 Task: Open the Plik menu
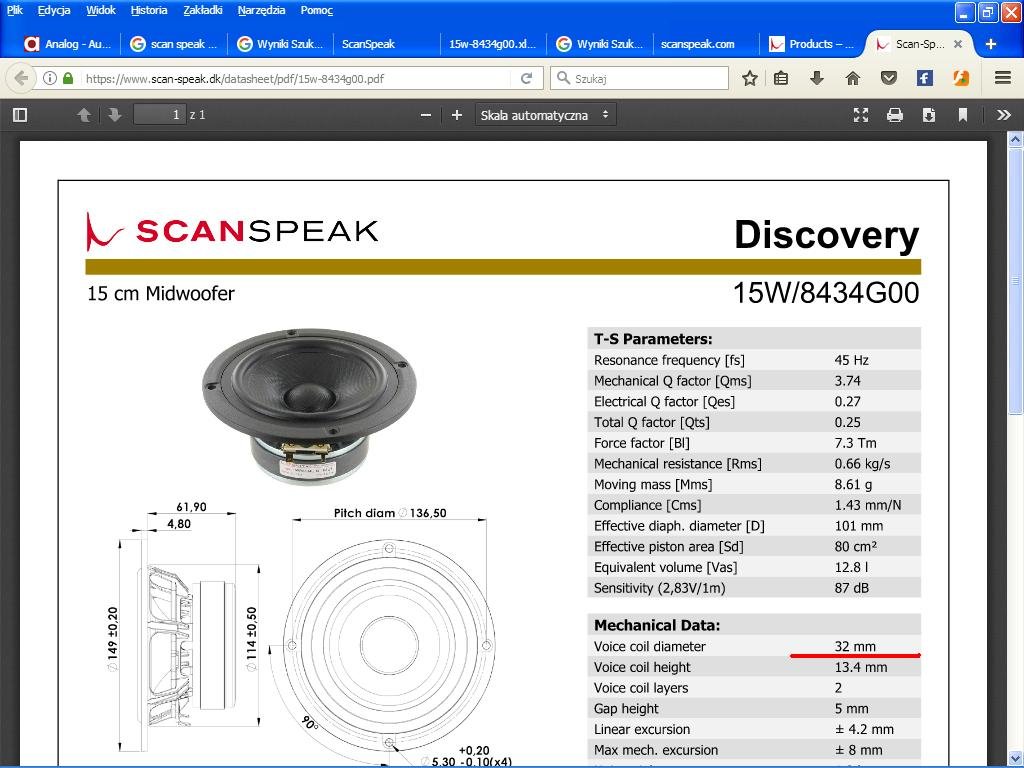click(14, 10)
